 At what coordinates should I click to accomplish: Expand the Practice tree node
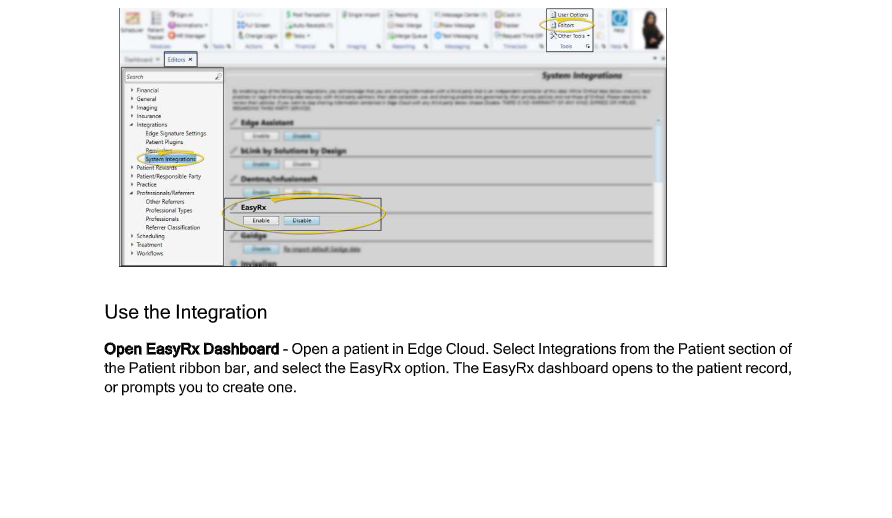(132, 184)
